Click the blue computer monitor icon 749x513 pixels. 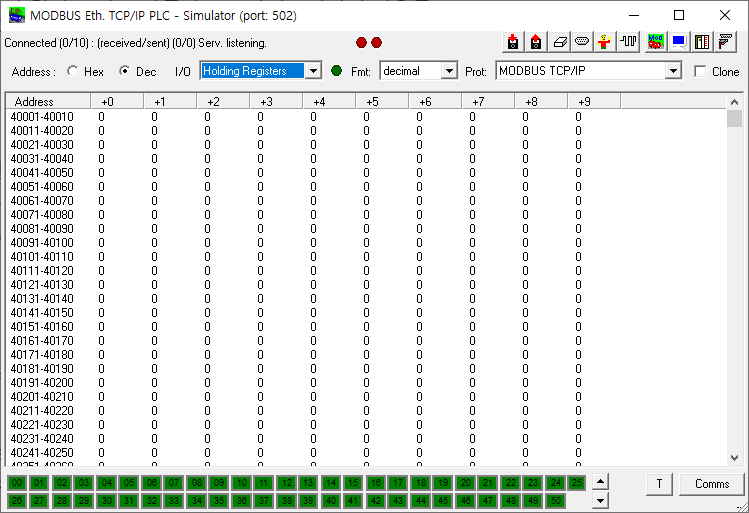pos(679,42)
